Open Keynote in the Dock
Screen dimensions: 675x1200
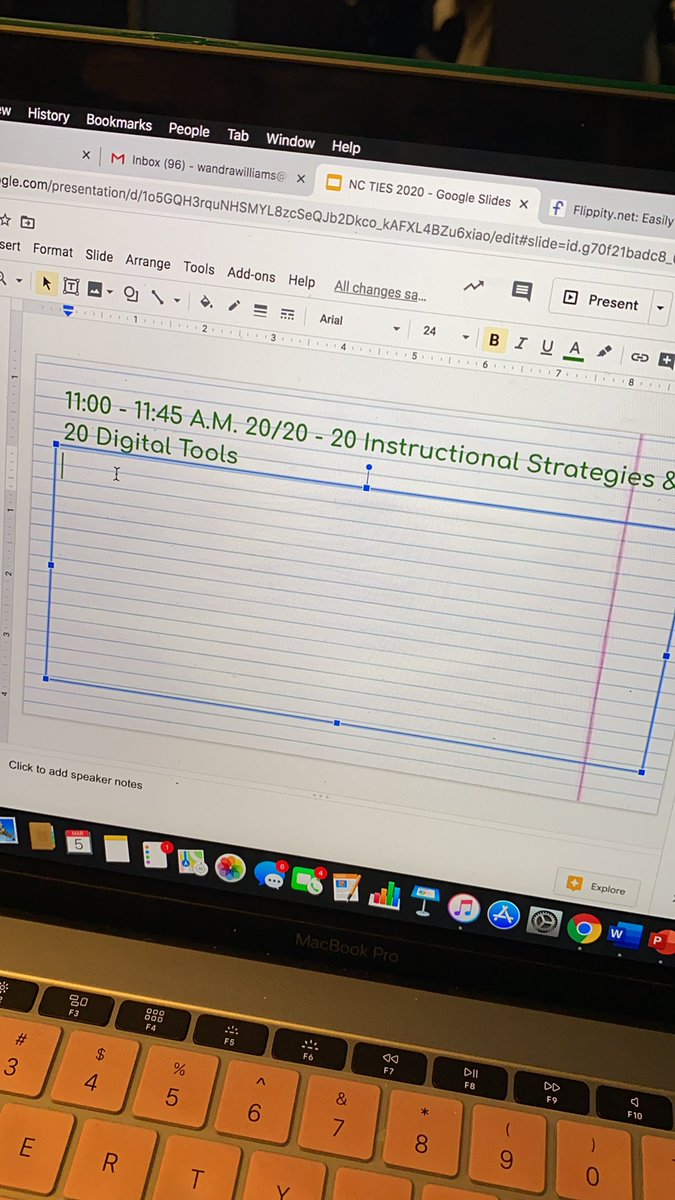tap(424, 898)
